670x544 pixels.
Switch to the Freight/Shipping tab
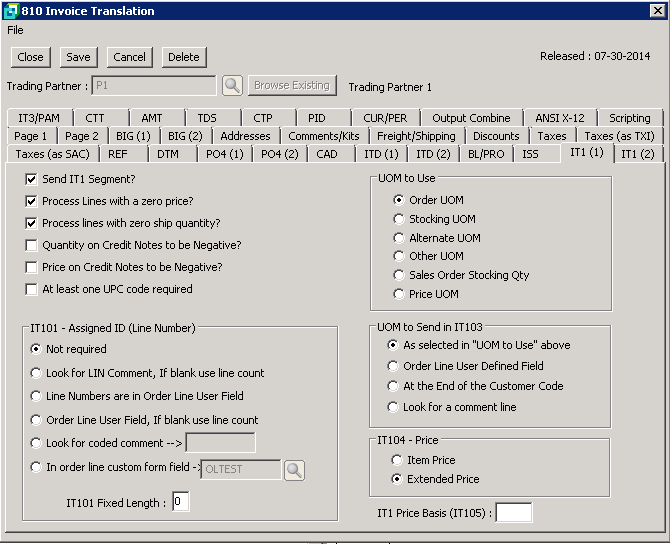(417, 136)
